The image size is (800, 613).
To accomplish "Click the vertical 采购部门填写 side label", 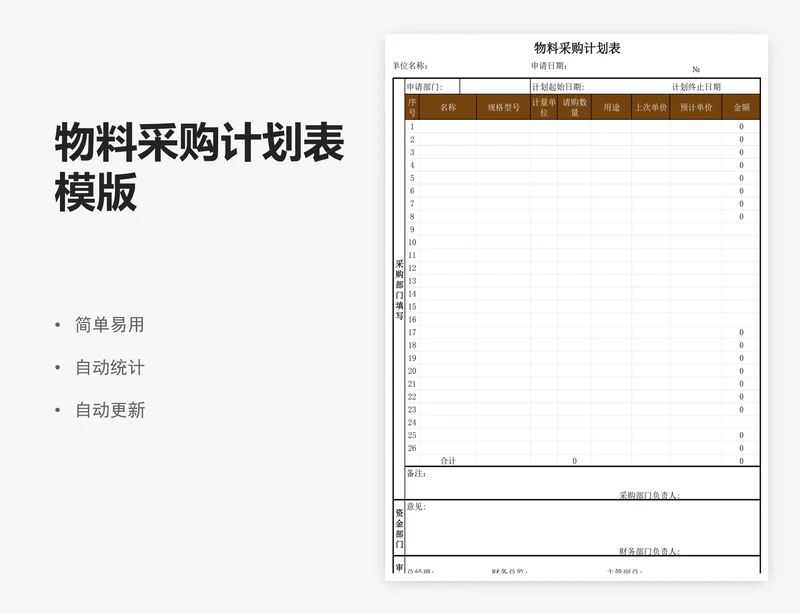I will [x=399, y=290].
